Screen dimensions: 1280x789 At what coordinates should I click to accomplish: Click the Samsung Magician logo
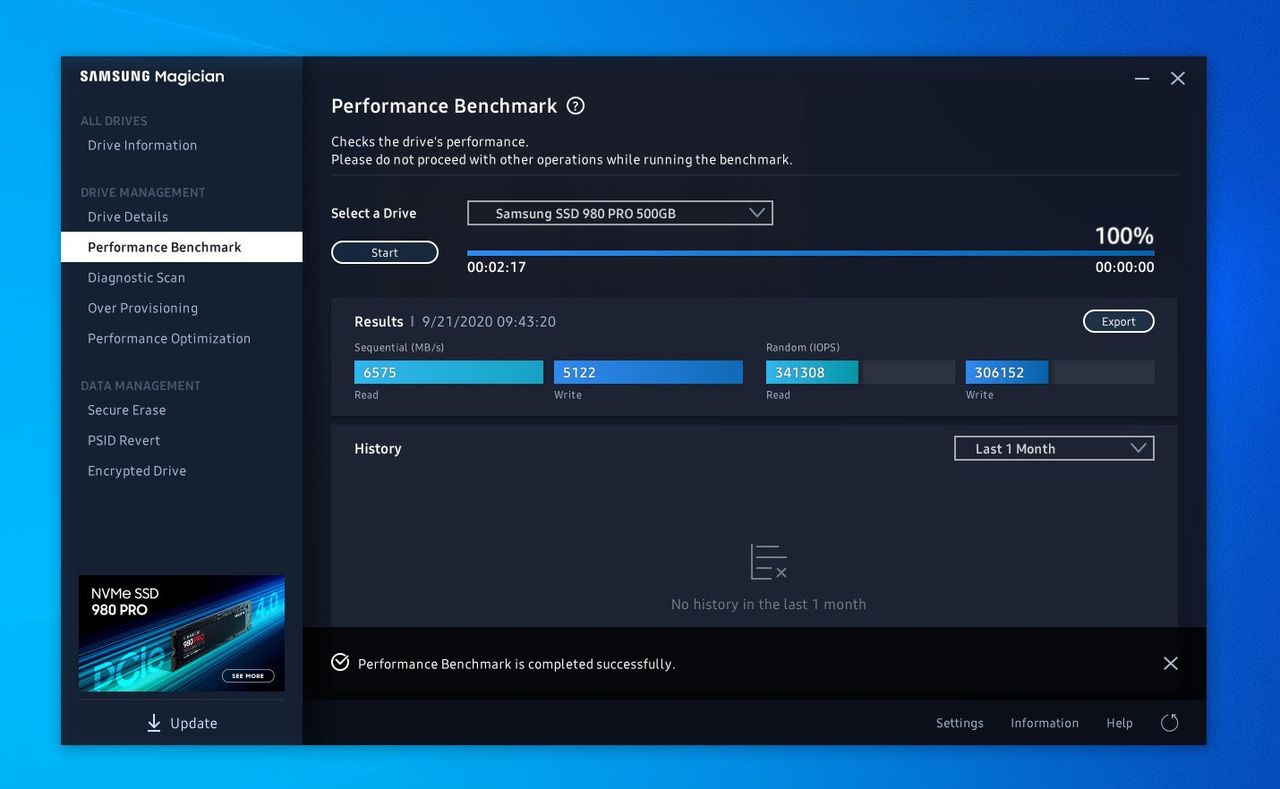(x=152, y=77)
